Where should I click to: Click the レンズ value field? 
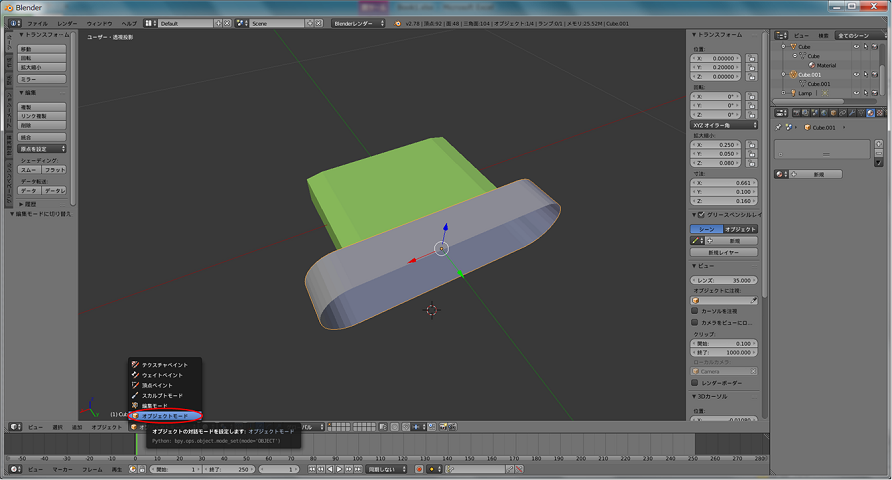[723, 280]
